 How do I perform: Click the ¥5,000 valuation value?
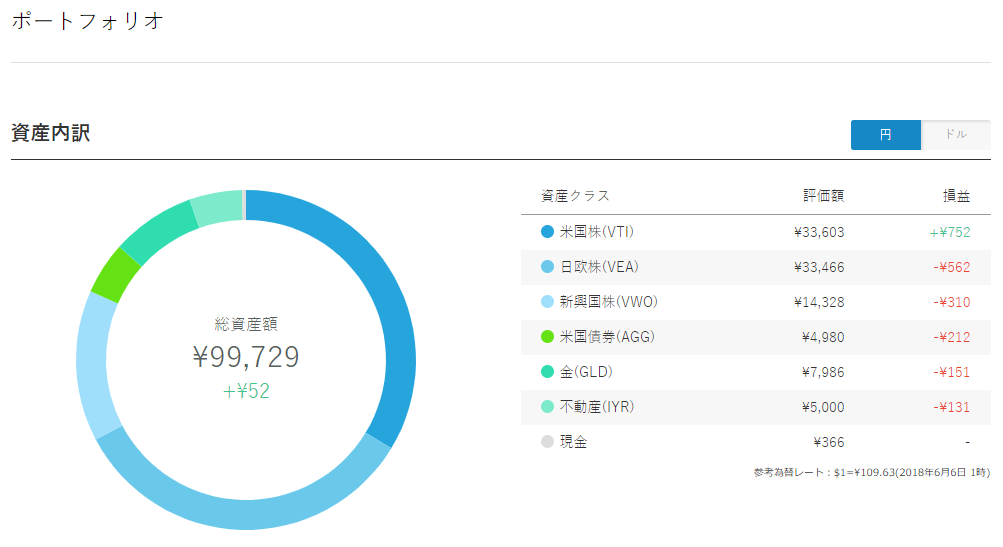click(823, 407)
